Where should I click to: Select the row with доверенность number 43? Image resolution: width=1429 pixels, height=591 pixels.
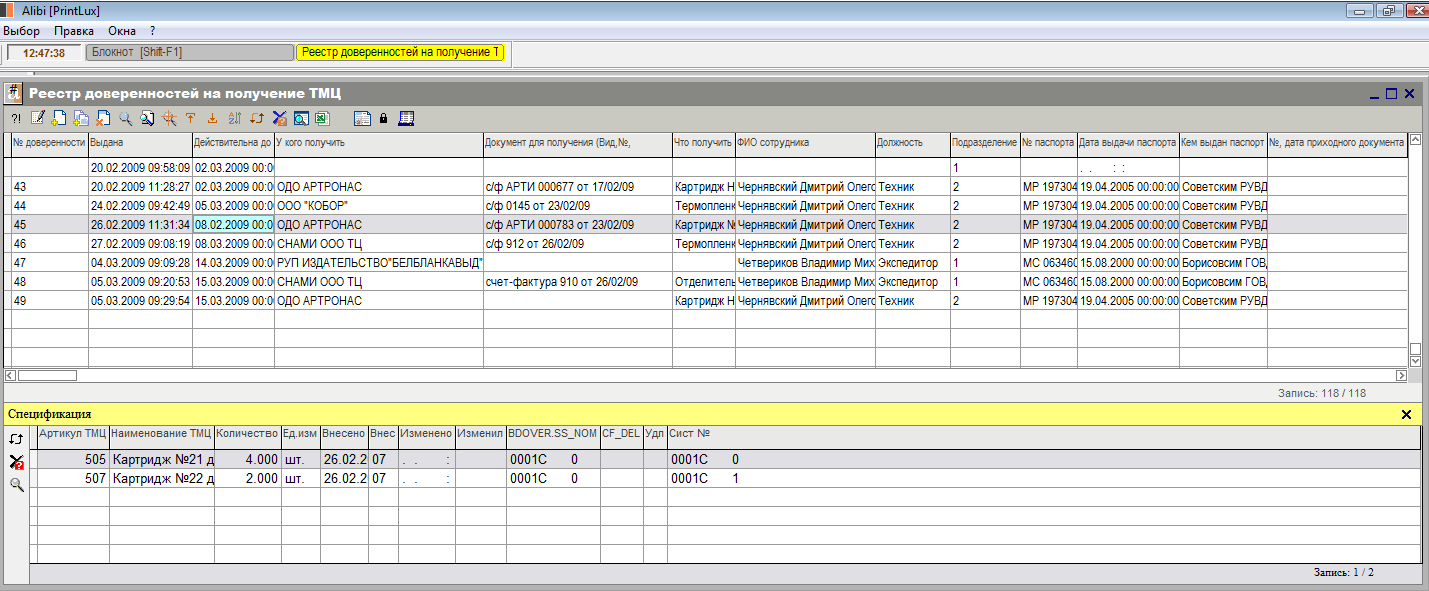pyautogui.click(x=708, y=187)
